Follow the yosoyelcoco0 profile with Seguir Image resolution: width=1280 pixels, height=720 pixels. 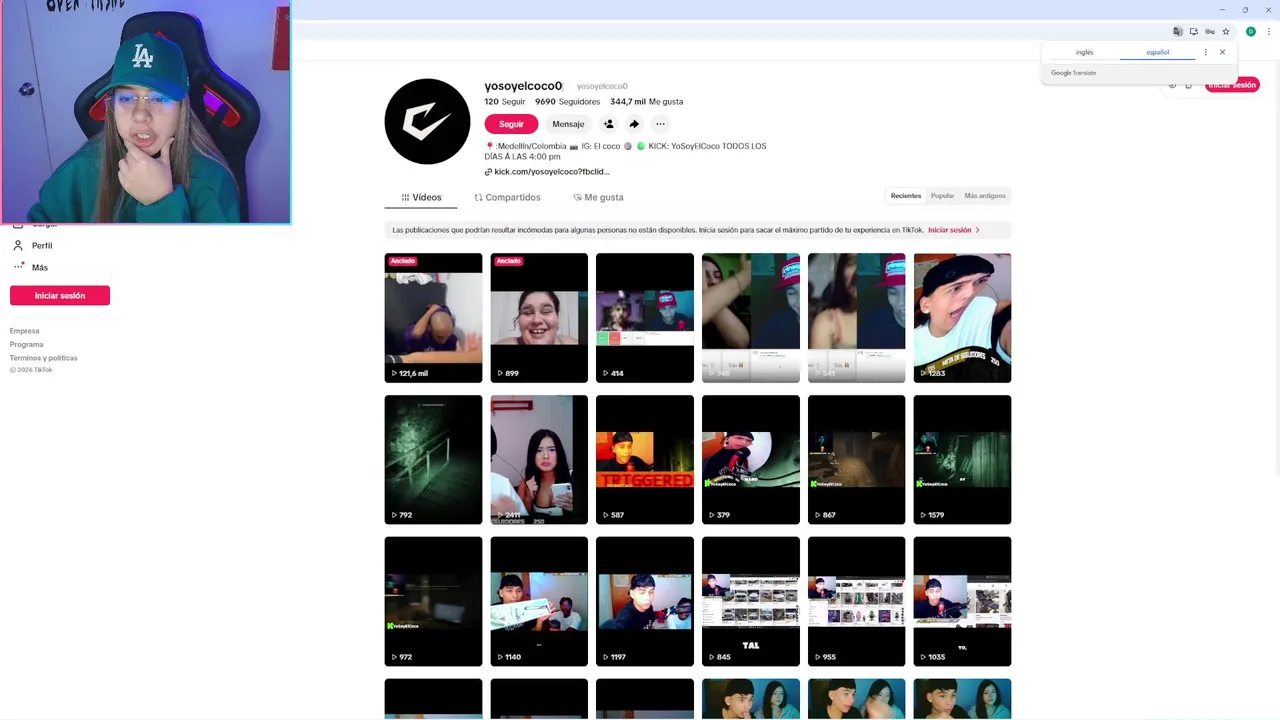511,124
